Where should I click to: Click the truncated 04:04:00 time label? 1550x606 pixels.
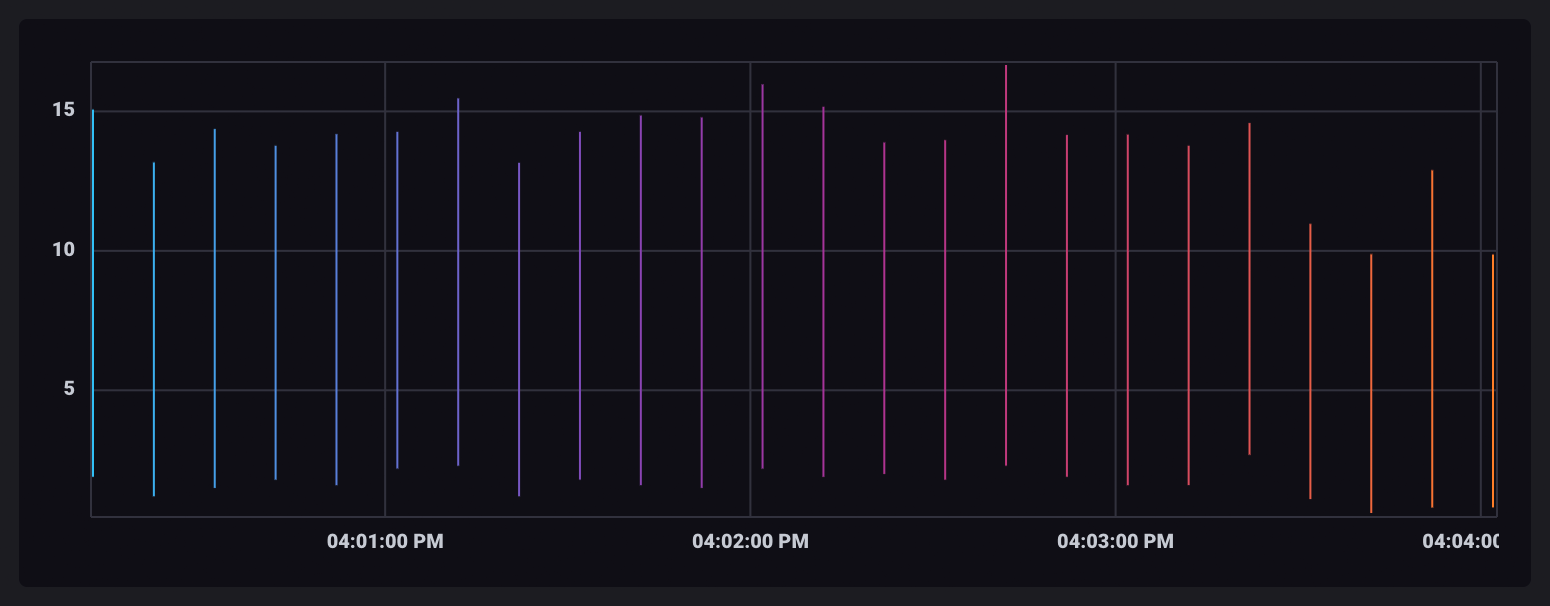[1460, 542]
